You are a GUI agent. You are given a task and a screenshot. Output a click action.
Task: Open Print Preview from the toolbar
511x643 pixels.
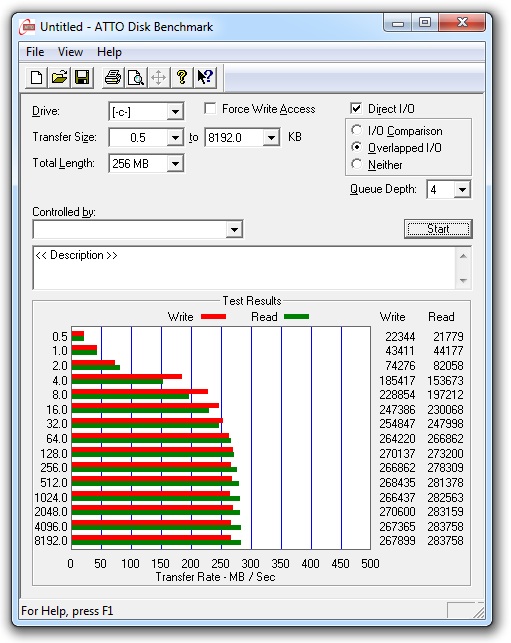[x=136, y=77]
